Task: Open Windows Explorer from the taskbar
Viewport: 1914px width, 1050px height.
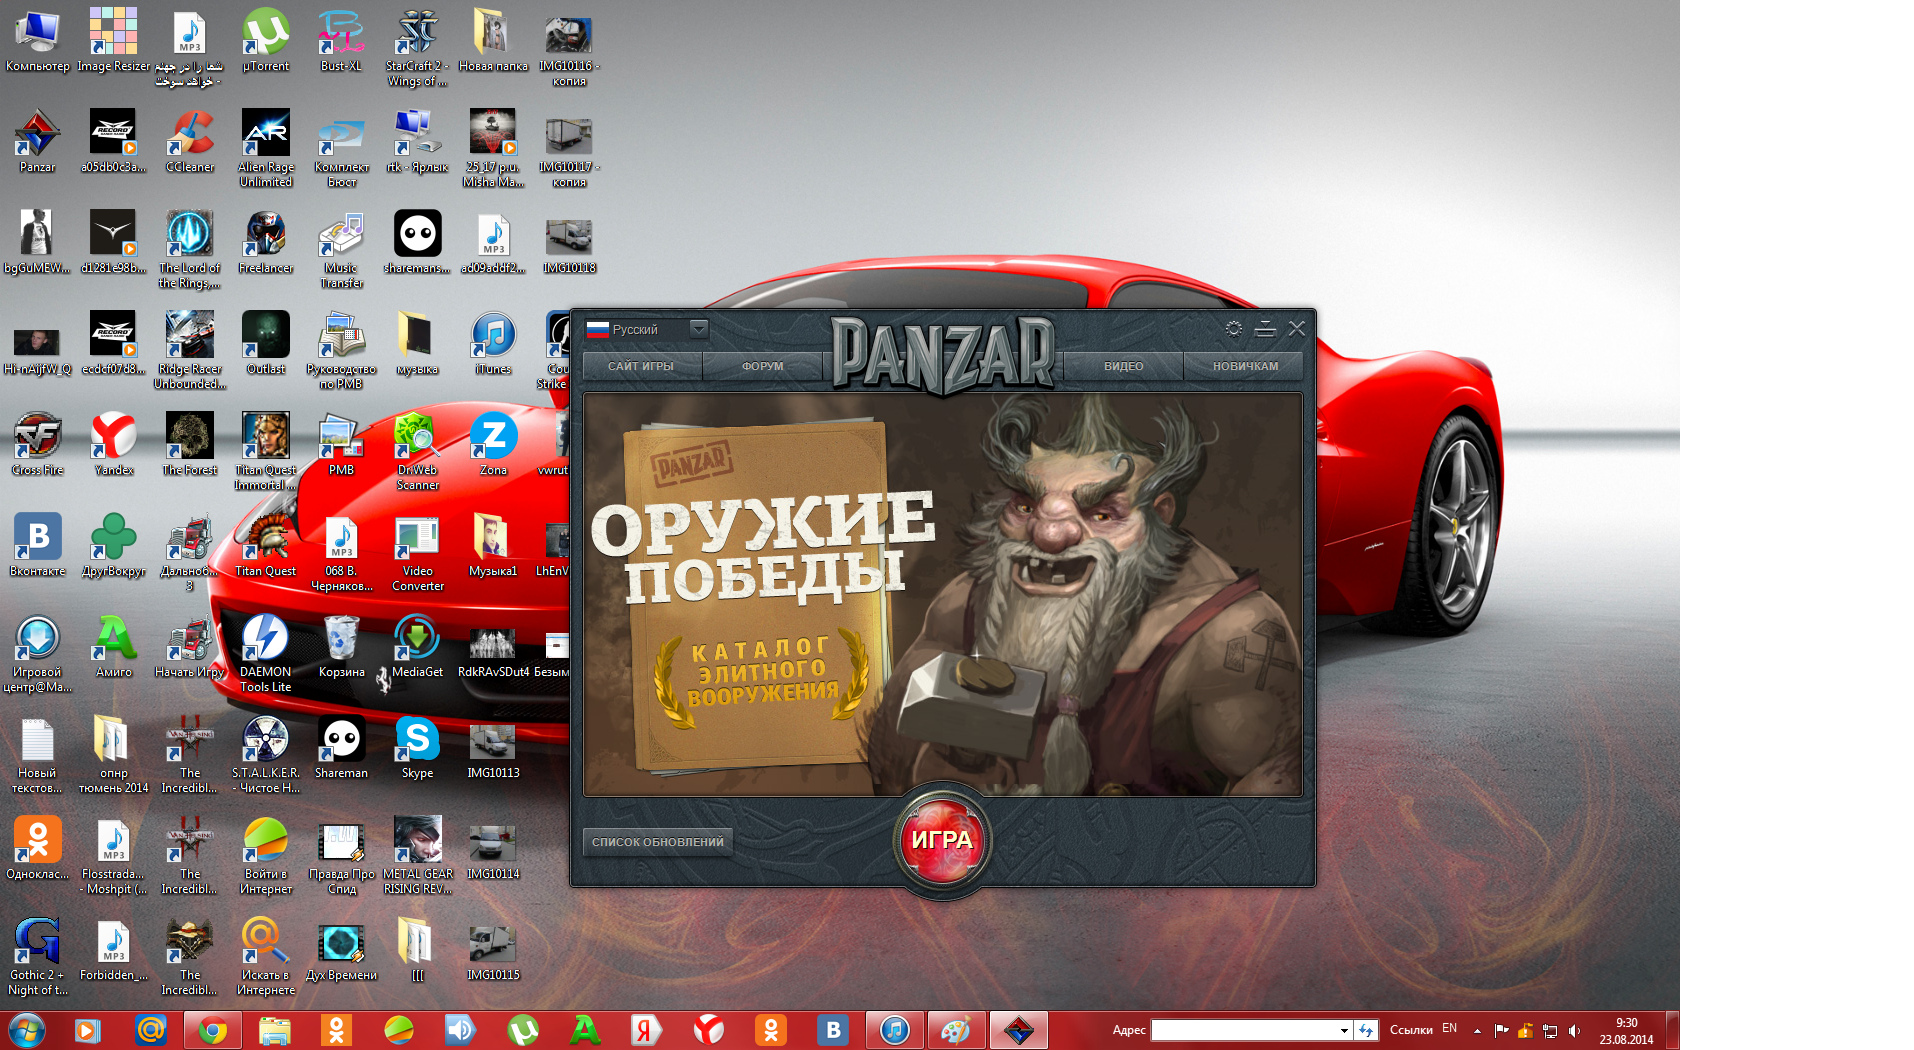Action: (274, 1030)
